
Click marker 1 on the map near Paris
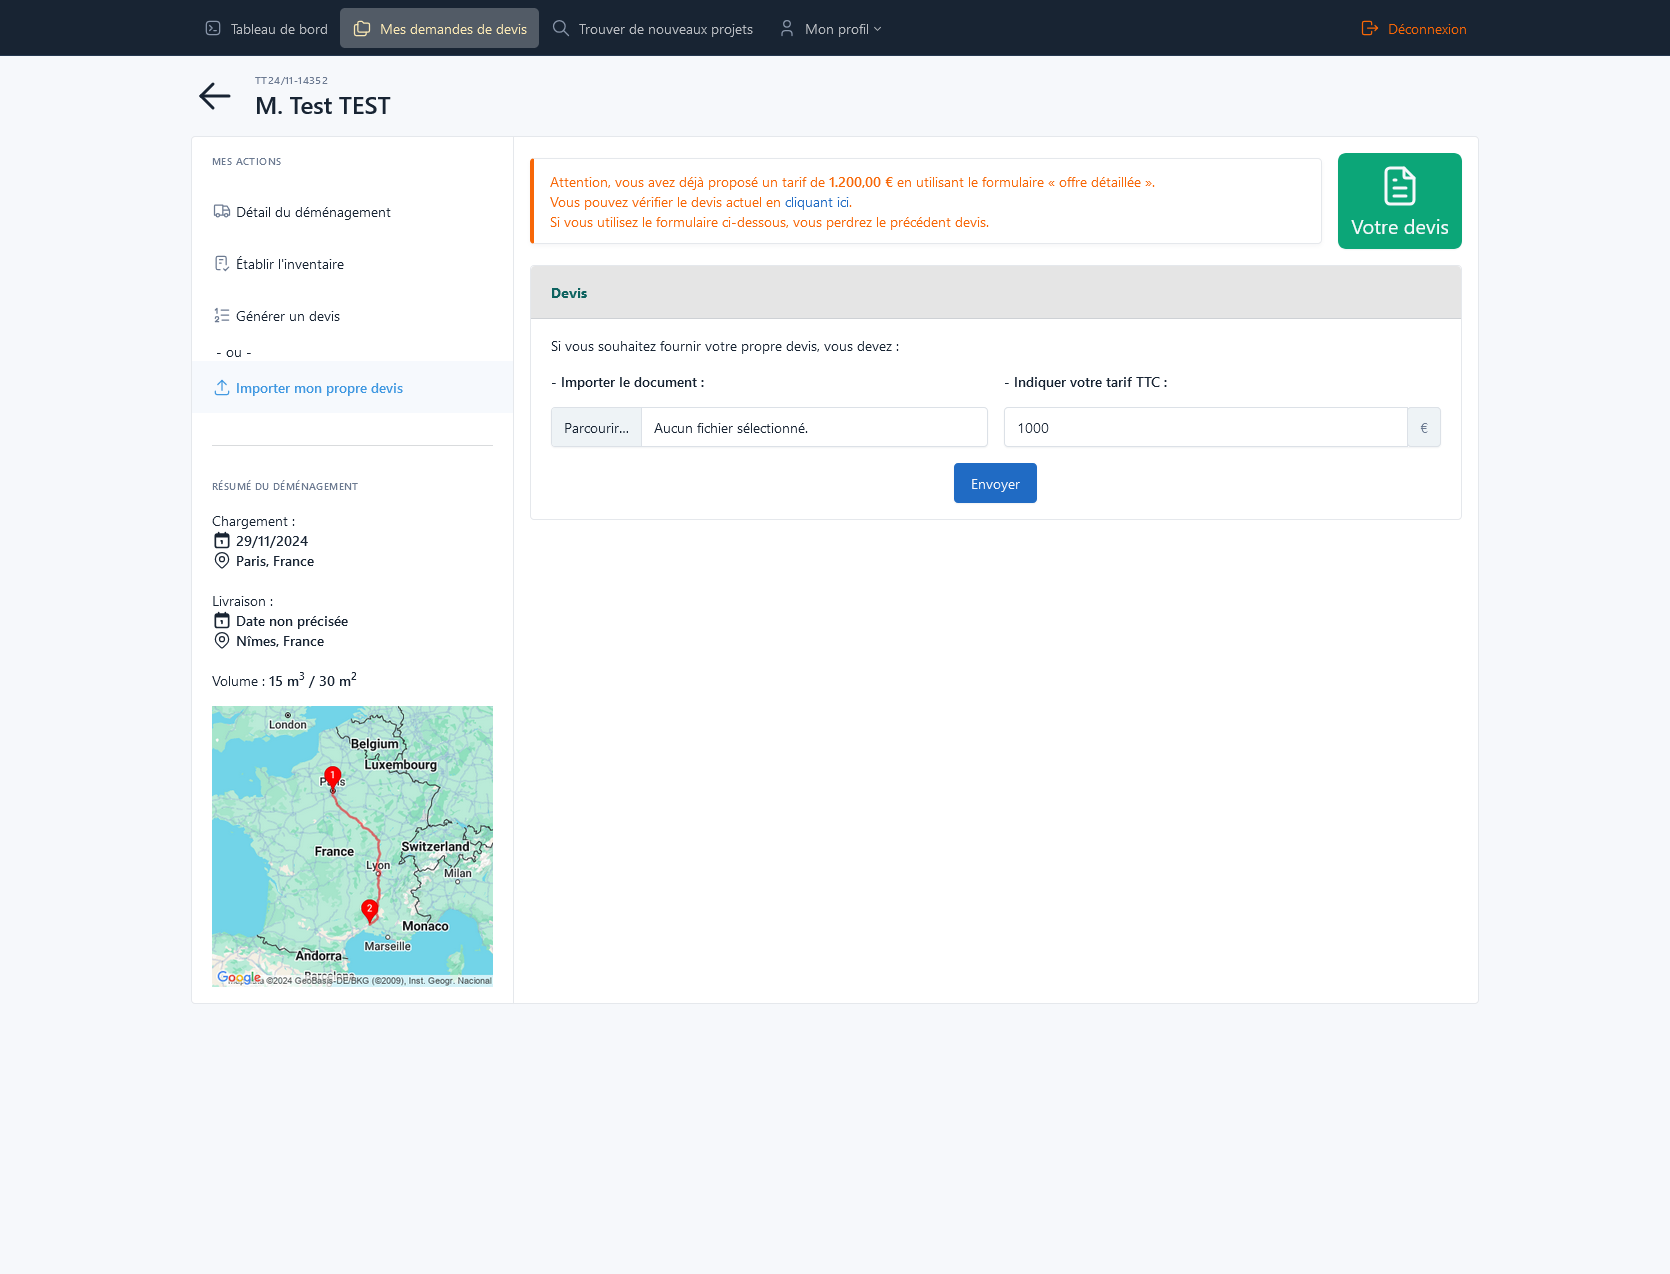pyautogui.click(x=332, y=776)
